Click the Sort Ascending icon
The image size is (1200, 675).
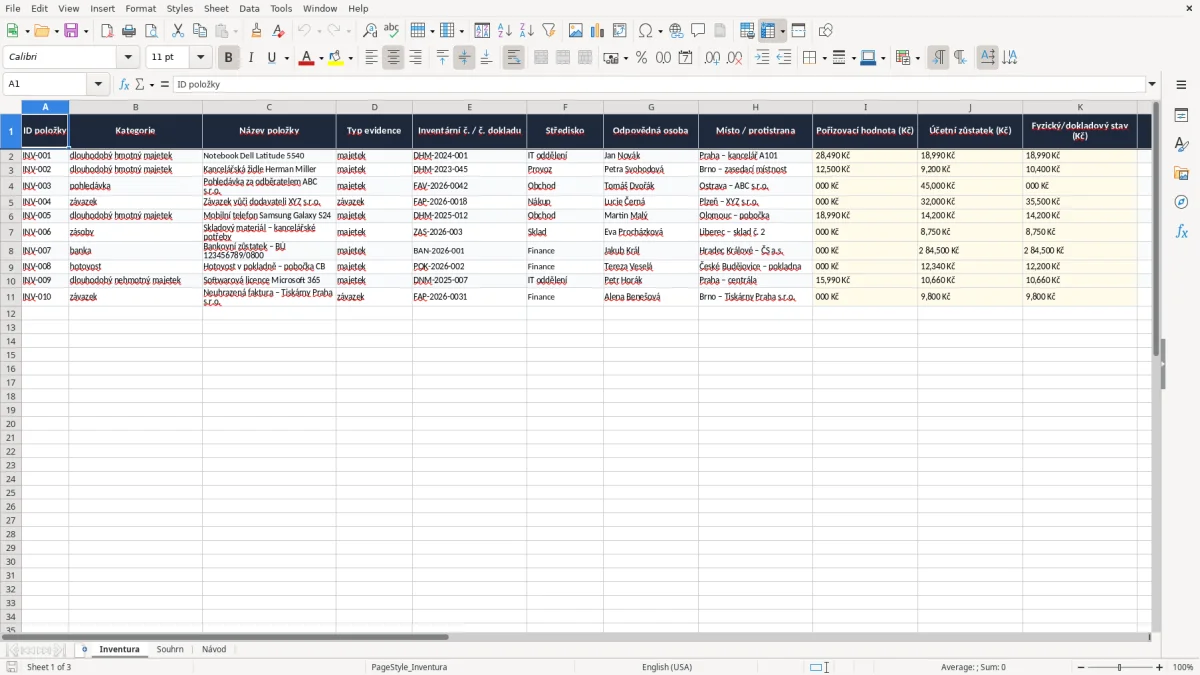click(x=505, y=31)
